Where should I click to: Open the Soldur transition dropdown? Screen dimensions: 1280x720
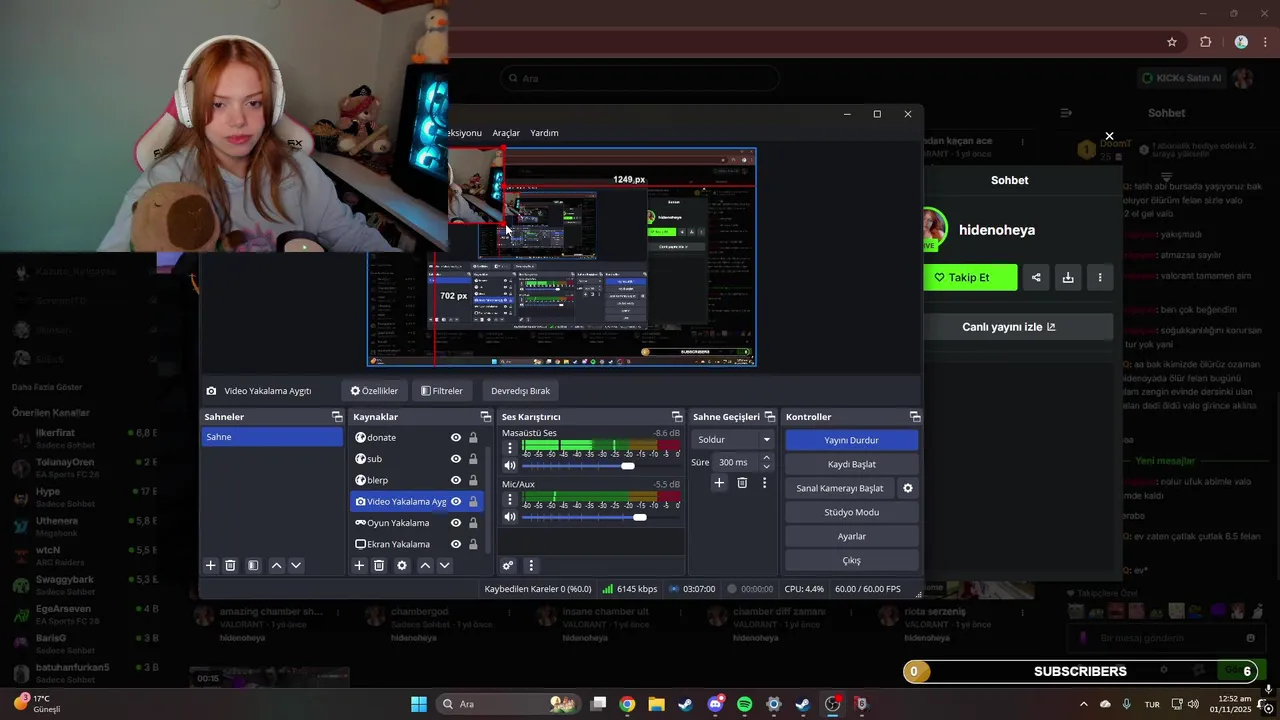tap(734, 440)
